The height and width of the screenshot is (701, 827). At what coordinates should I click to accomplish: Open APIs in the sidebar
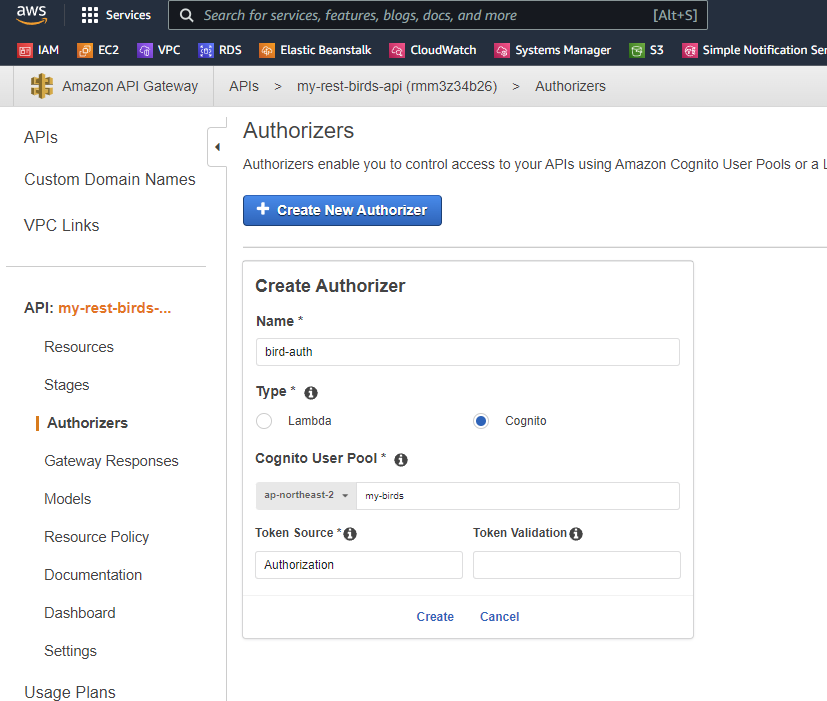click(x=41, y=138)
